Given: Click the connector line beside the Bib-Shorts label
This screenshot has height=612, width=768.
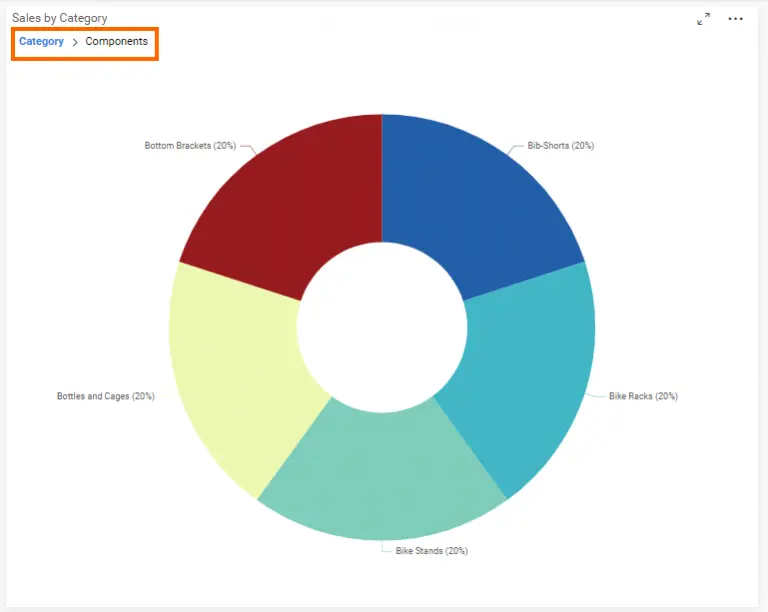Looking at the screenshot, I should coord(518,148).
